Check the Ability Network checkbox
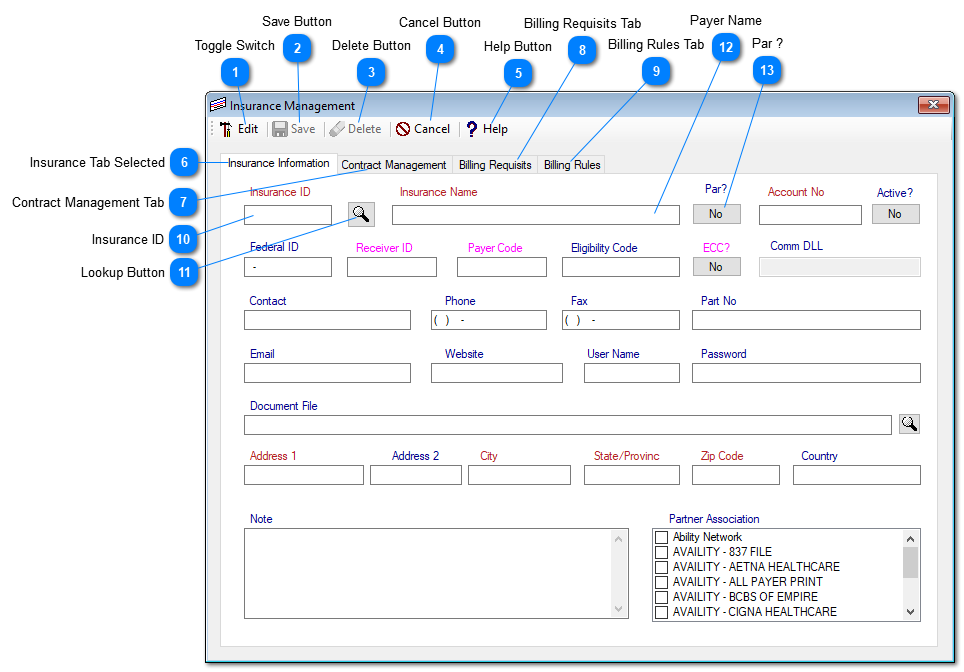Viewport: 964px width, 672px height. (x=660, y=537)
